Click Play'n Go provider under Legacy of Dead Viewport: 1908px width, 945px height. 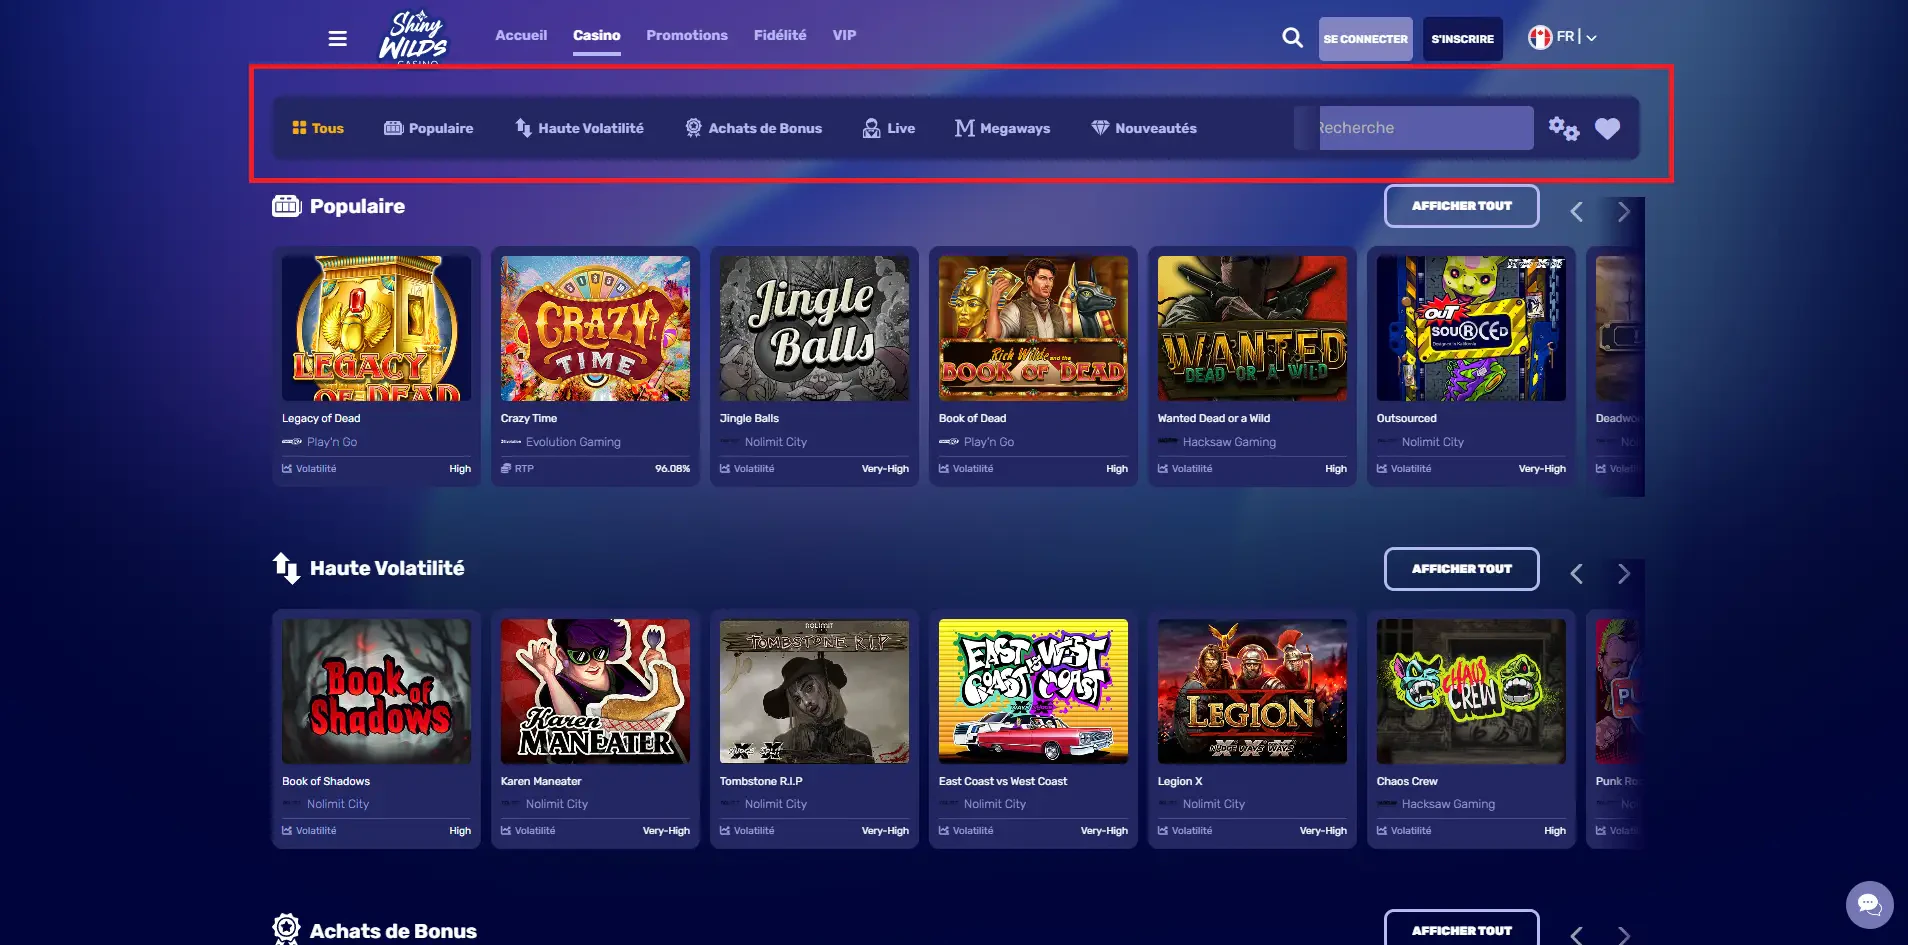coord(332,442)
